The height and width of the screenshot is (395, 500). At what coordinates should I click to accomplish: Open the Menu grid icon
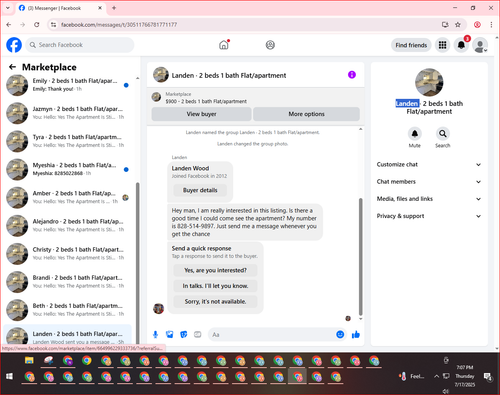pyautogui.click(x=442, y=45)
